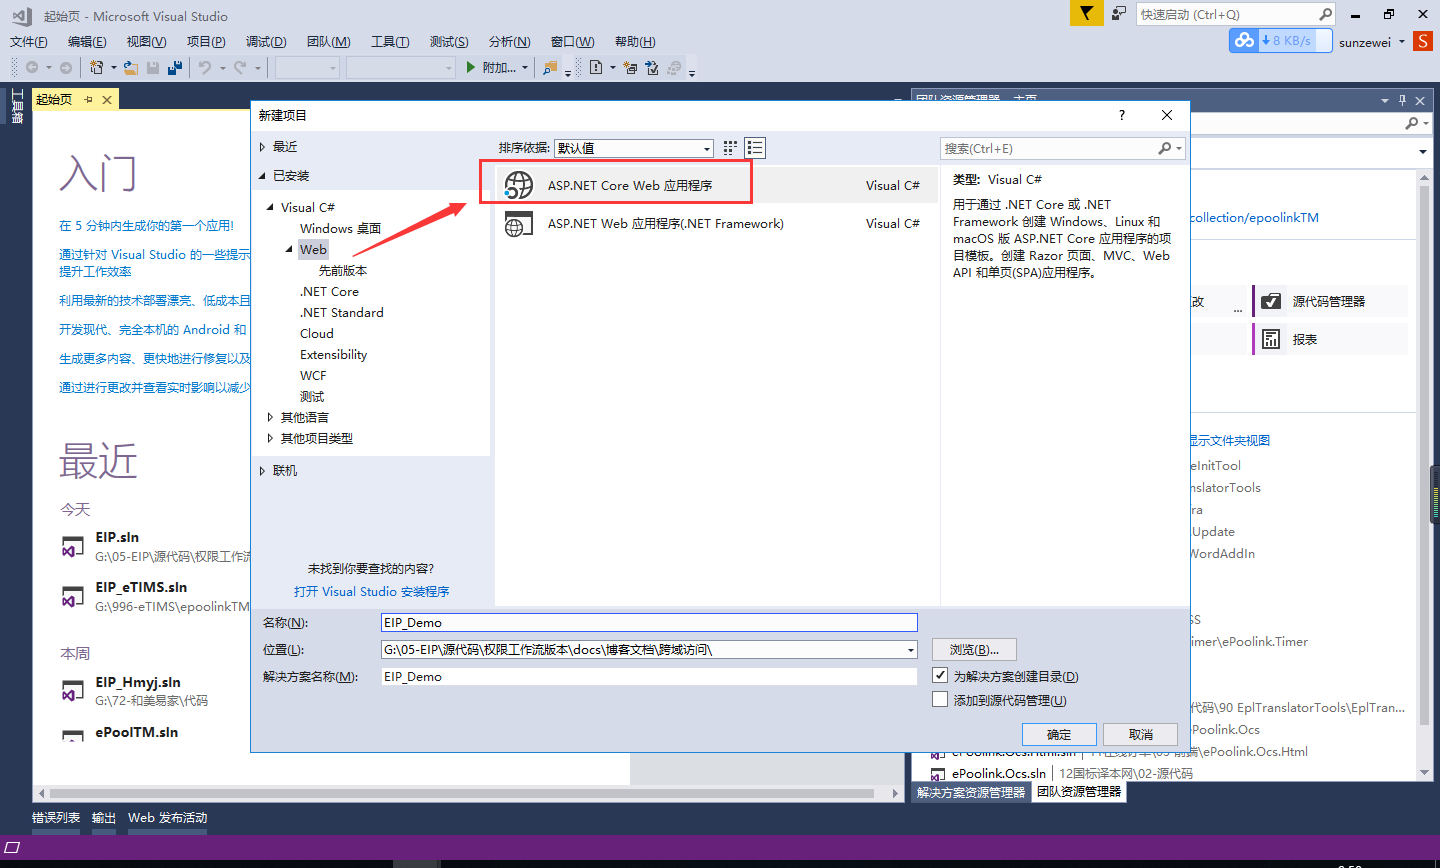Open the 位置 path dropdown arrow
The image size is (1440, 868).
910,650
